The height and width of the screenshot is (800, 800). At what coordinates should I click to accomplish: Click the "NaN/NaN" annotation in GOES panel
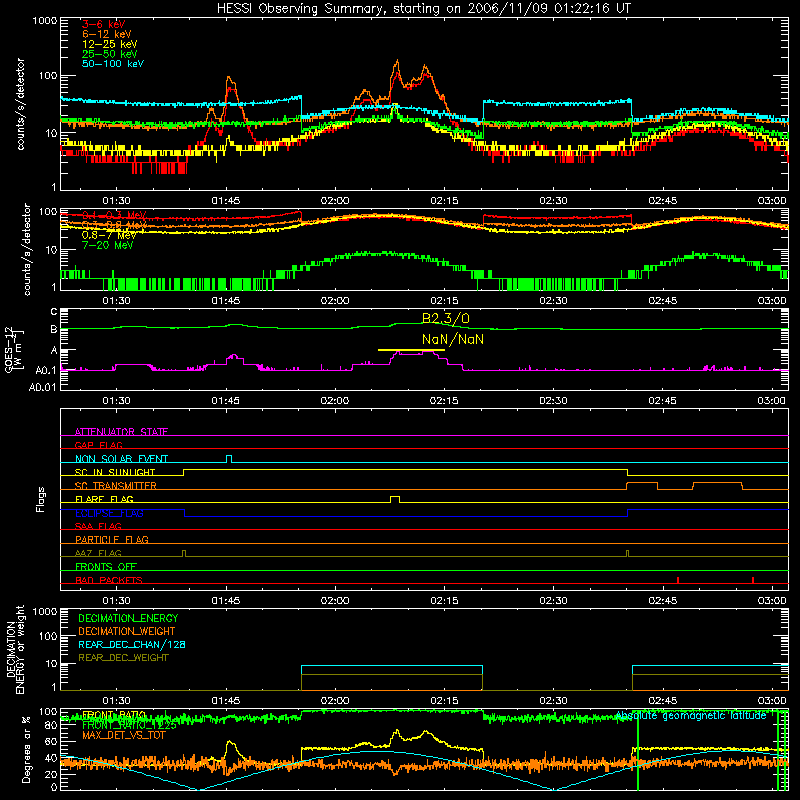(x=453, y=339)
